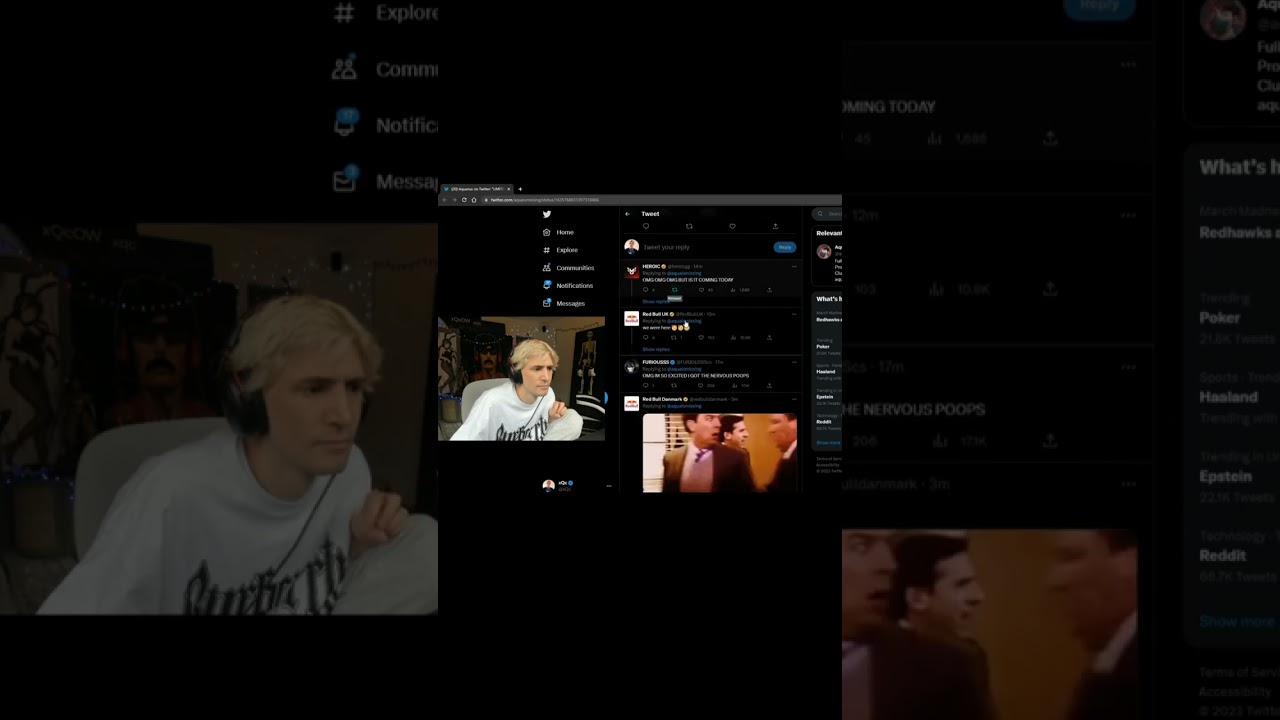Screen dimensions: 1280x720
Task: Click the green retweet icon on HEROIC's tweet
Action: coord(675,290)
